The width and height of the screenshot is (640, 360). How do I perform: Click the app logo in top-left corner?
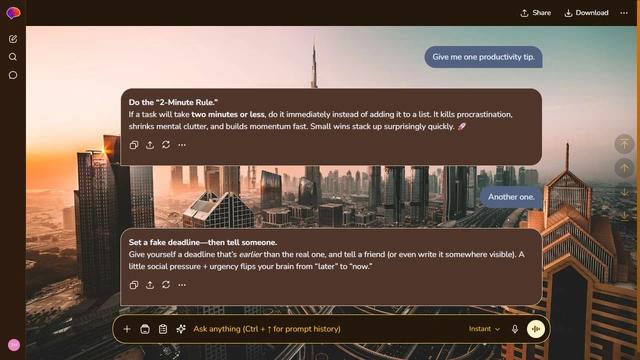(13, 13)
